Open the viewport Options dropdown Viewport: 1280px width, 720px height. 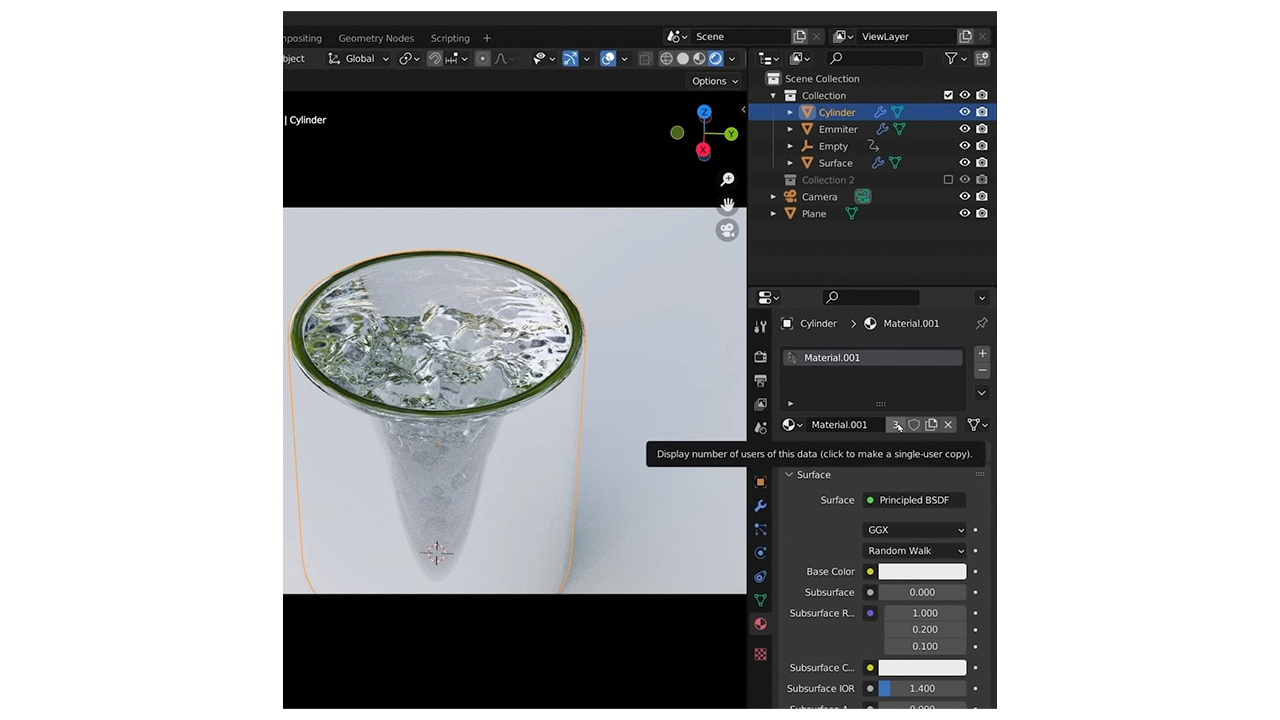coord(715,81)
